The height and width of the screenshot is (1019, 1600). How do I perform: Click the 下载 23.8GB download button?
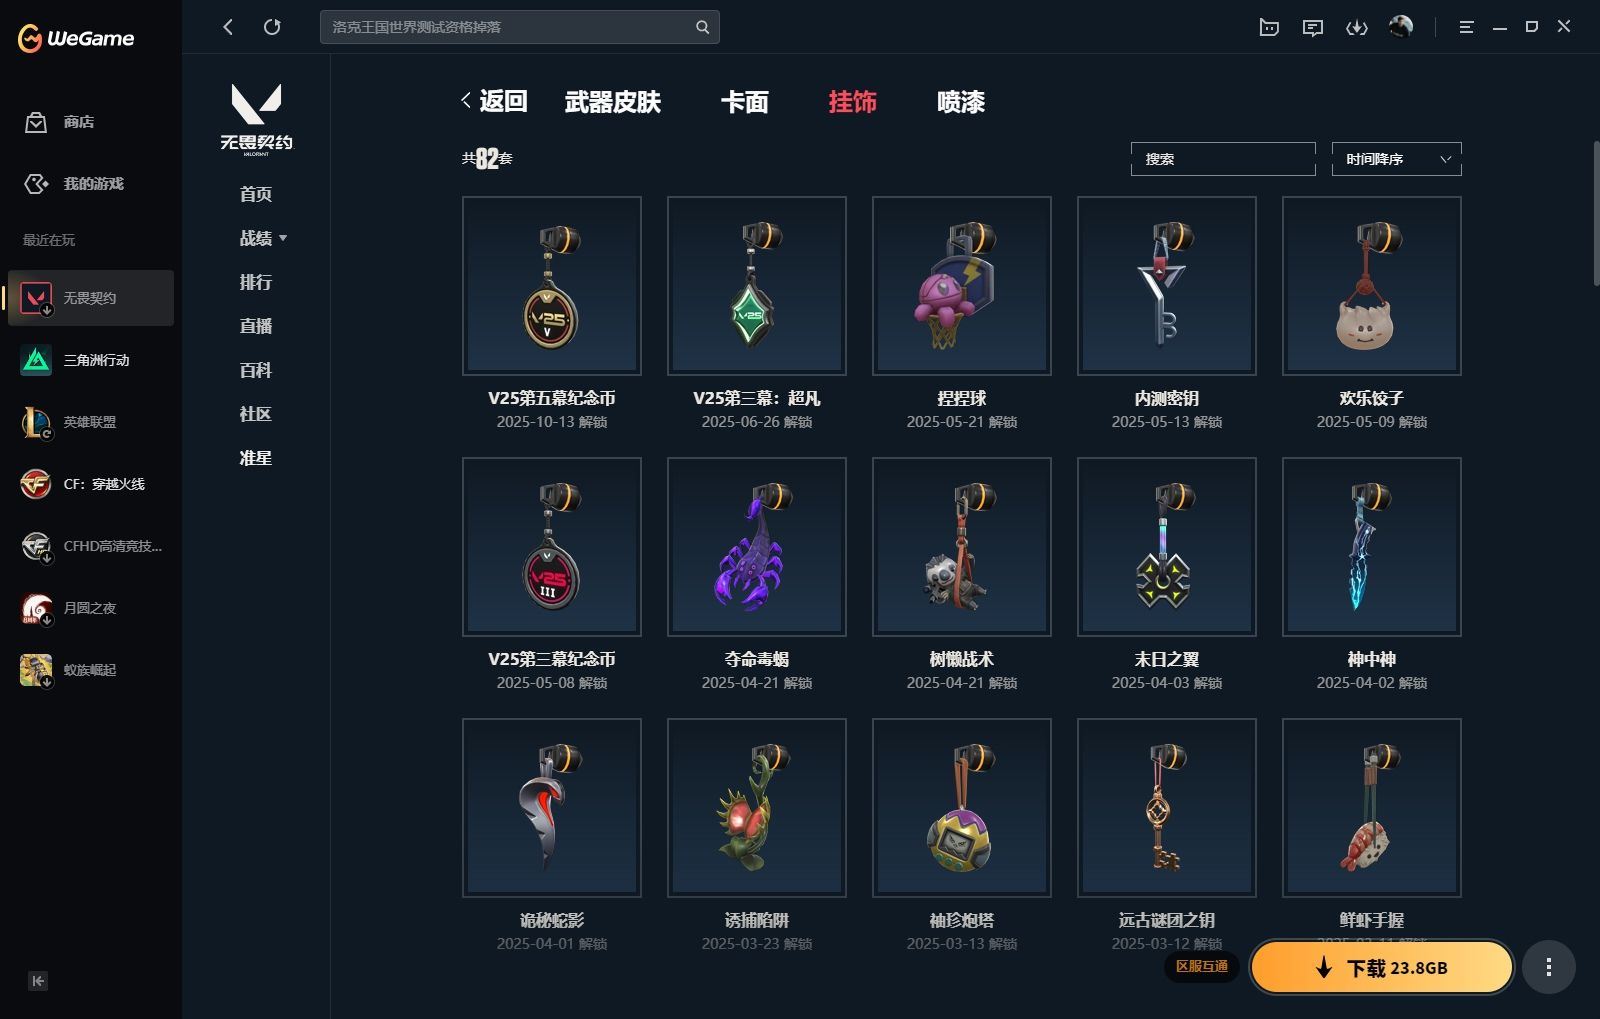[x=1382, y=967]
